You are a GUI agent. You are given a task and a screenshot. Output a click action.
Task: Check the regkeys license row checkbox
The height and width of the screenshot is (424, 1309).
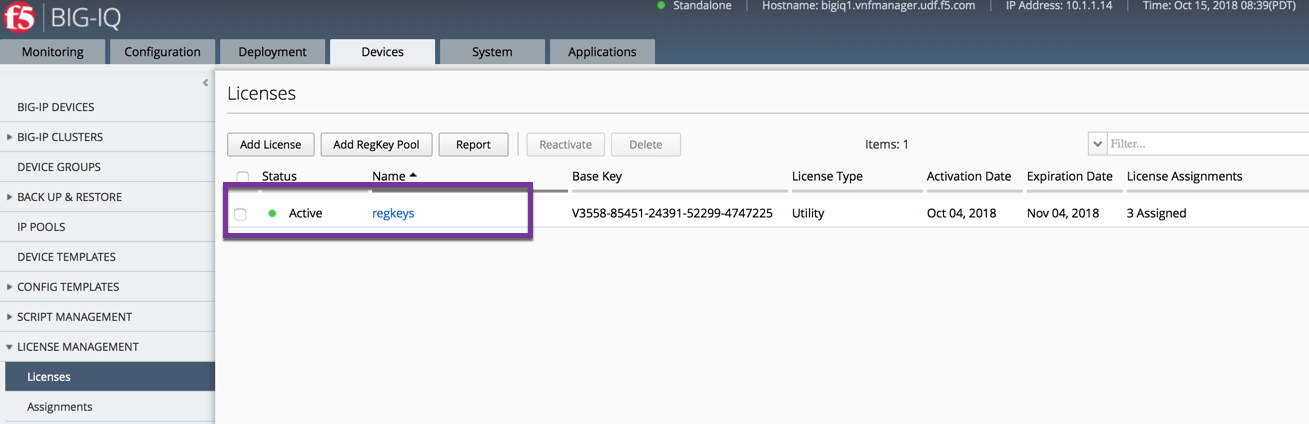click(x=240, y=214)
